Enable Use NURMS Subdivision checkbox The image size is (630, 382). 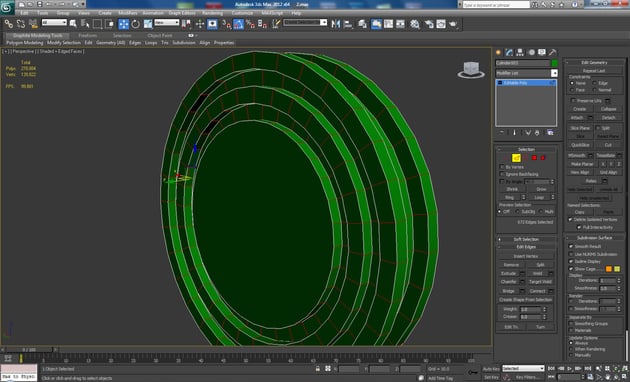pos(571,254)
